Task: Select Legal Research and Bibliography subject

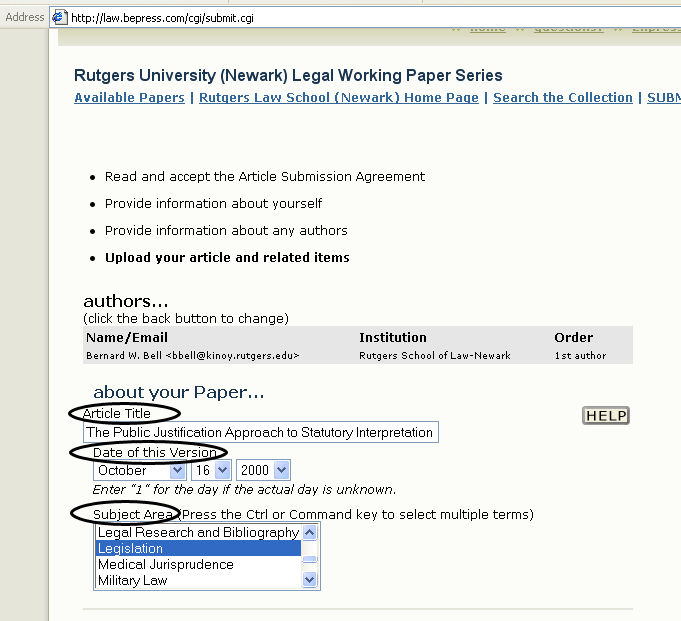Action: [x=198, y=532]
